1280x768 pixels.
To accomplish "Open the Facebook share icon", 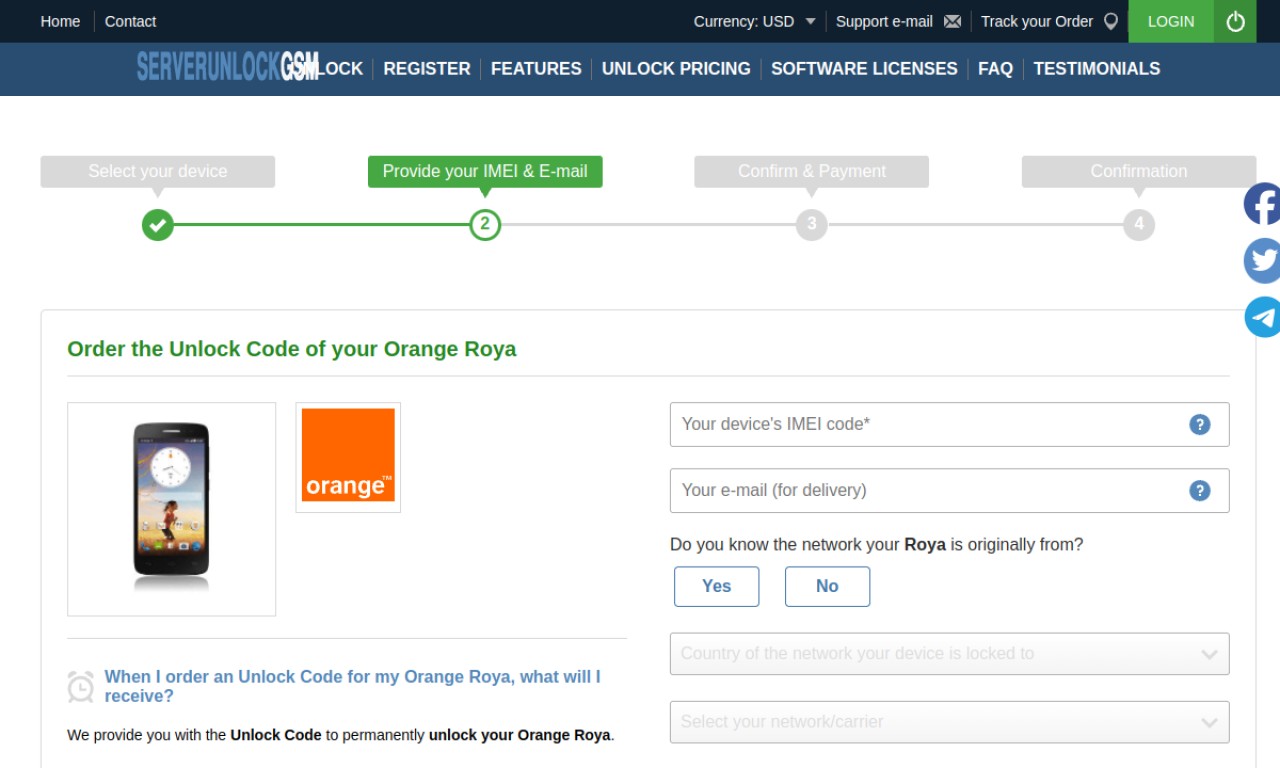I will coord(1262,204).
